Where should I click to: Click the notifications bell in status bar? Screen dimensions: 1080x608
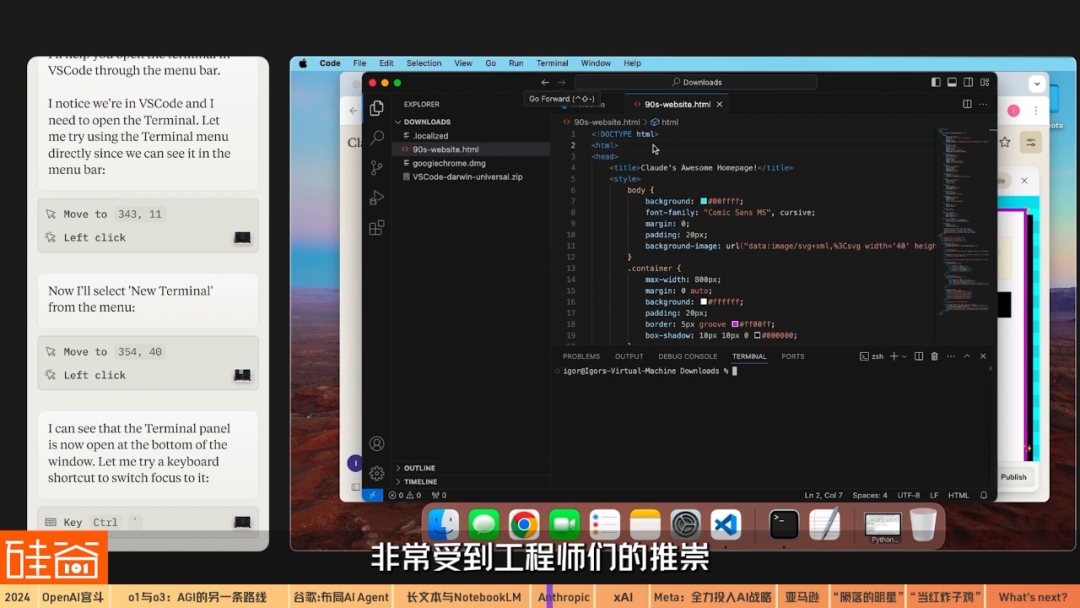point(984,495)
